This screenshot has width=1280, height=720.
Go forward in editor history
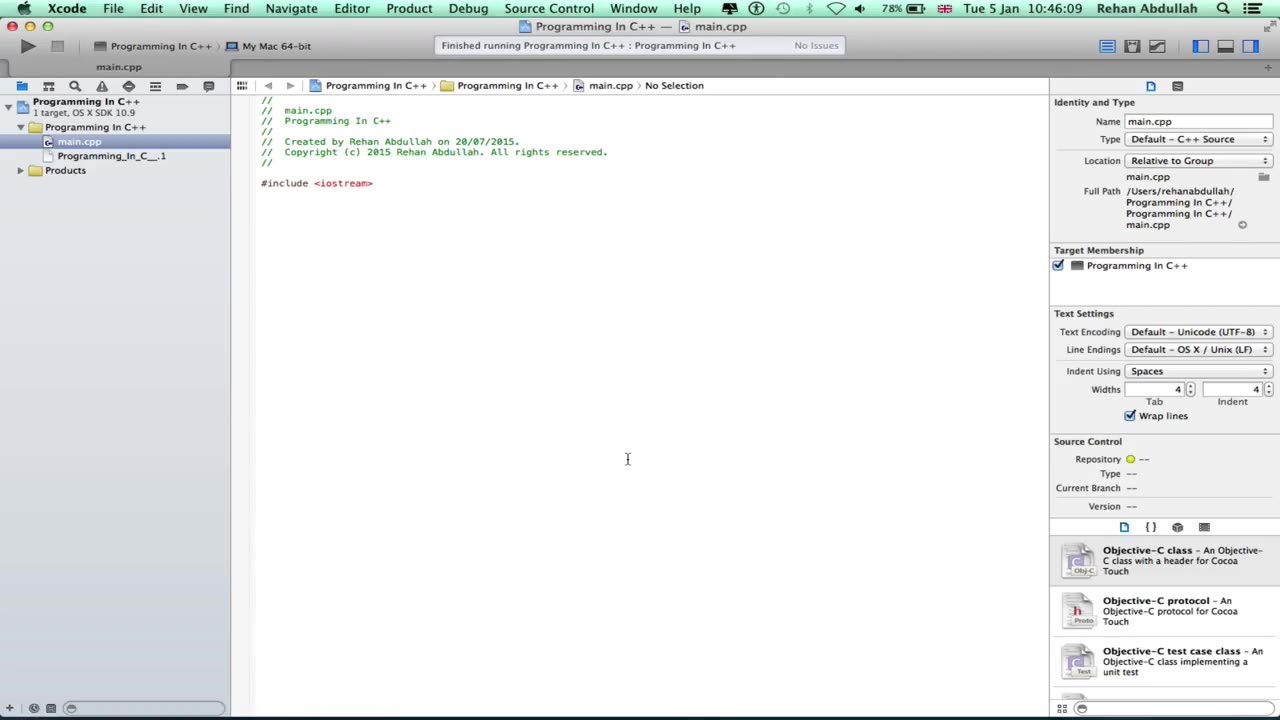point(290,86)
